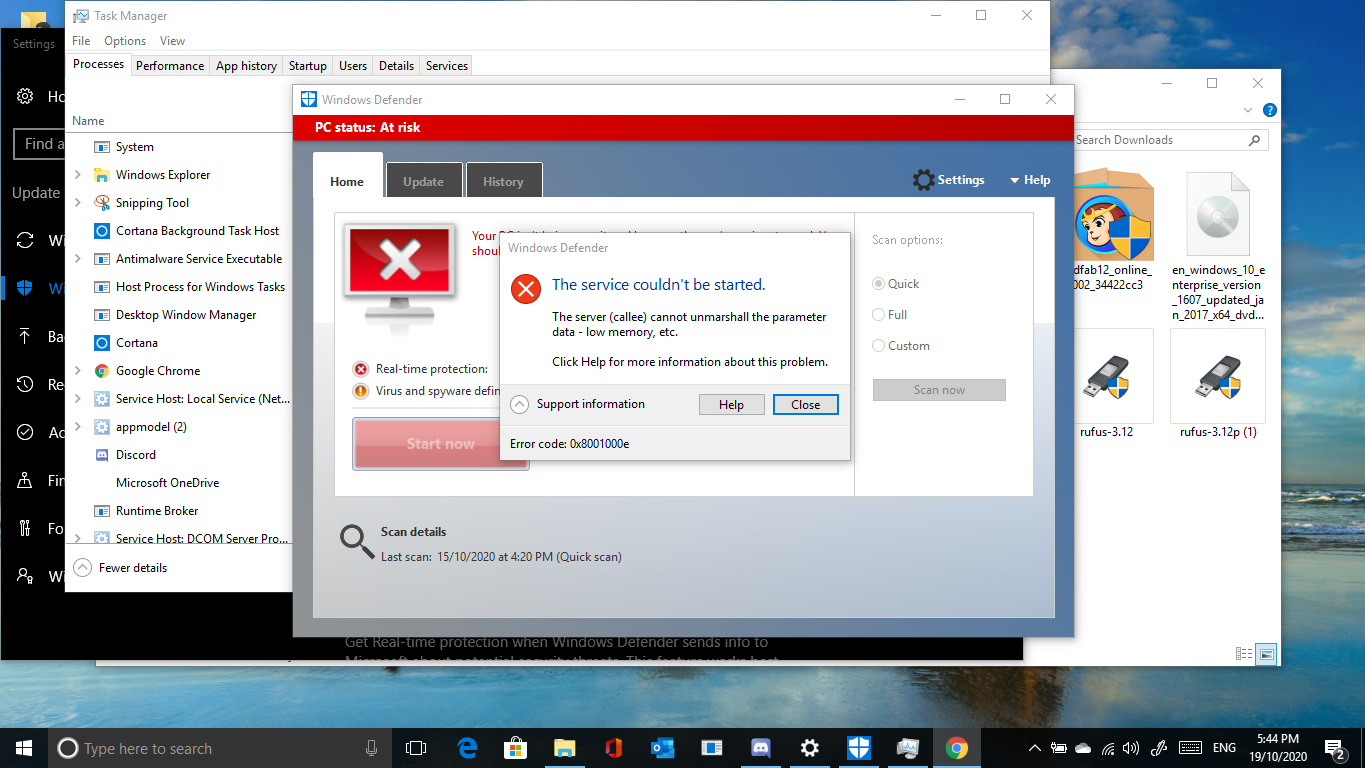Click the Search Downloads field
Viewport: 1365px width, 768px height.
[x=1170, y=140]
